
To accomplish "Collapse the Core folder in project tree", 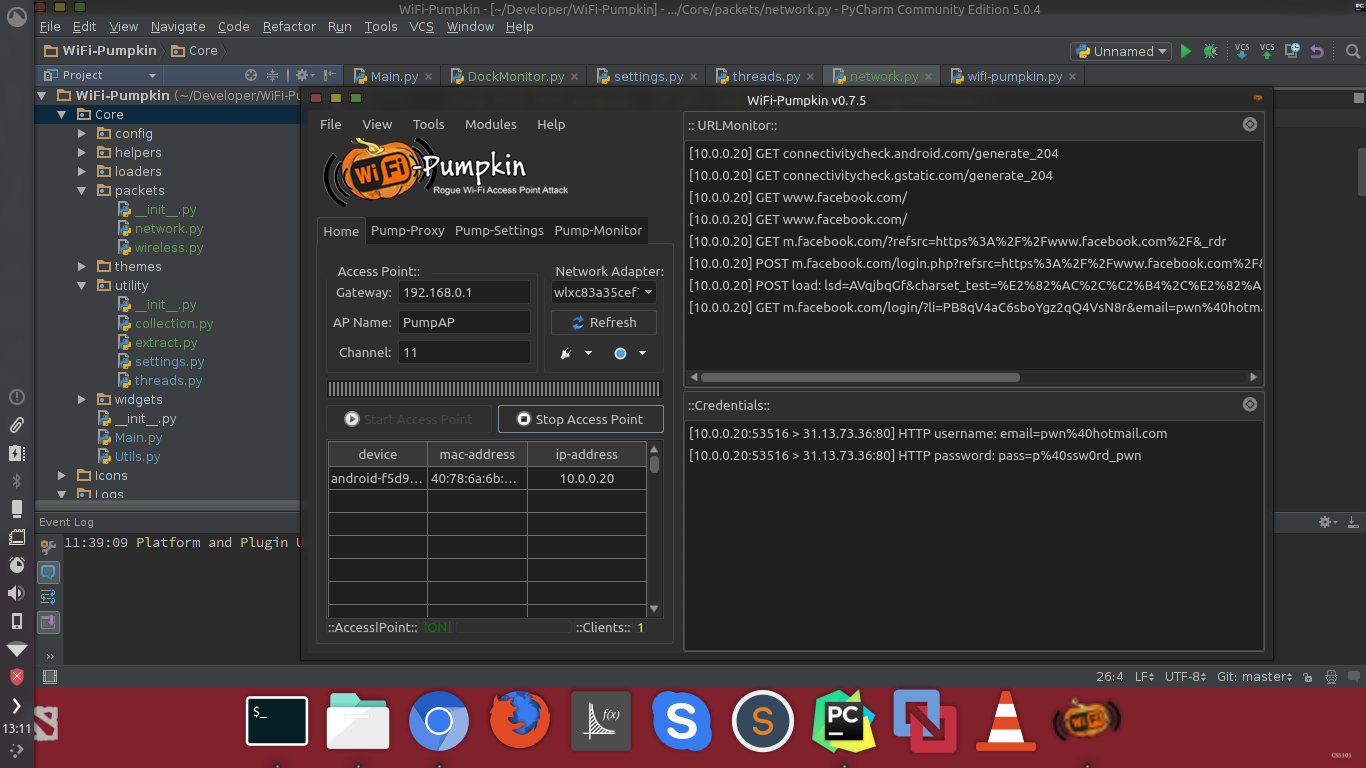I will (61, 115).
